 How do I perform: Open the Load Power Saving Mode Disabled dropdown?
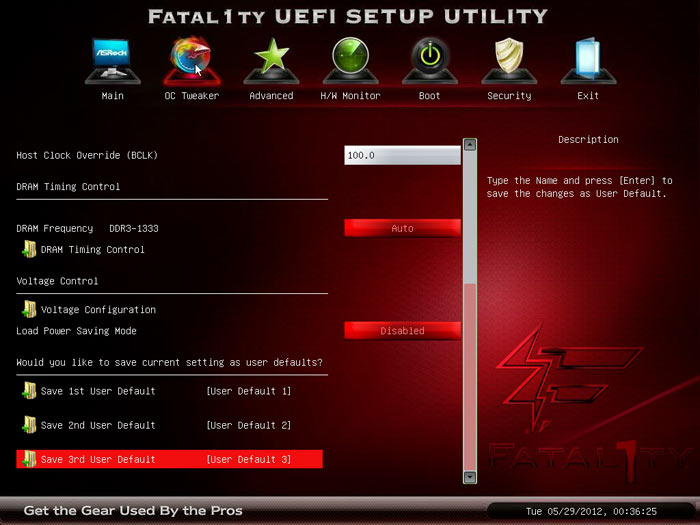point(402,331)
